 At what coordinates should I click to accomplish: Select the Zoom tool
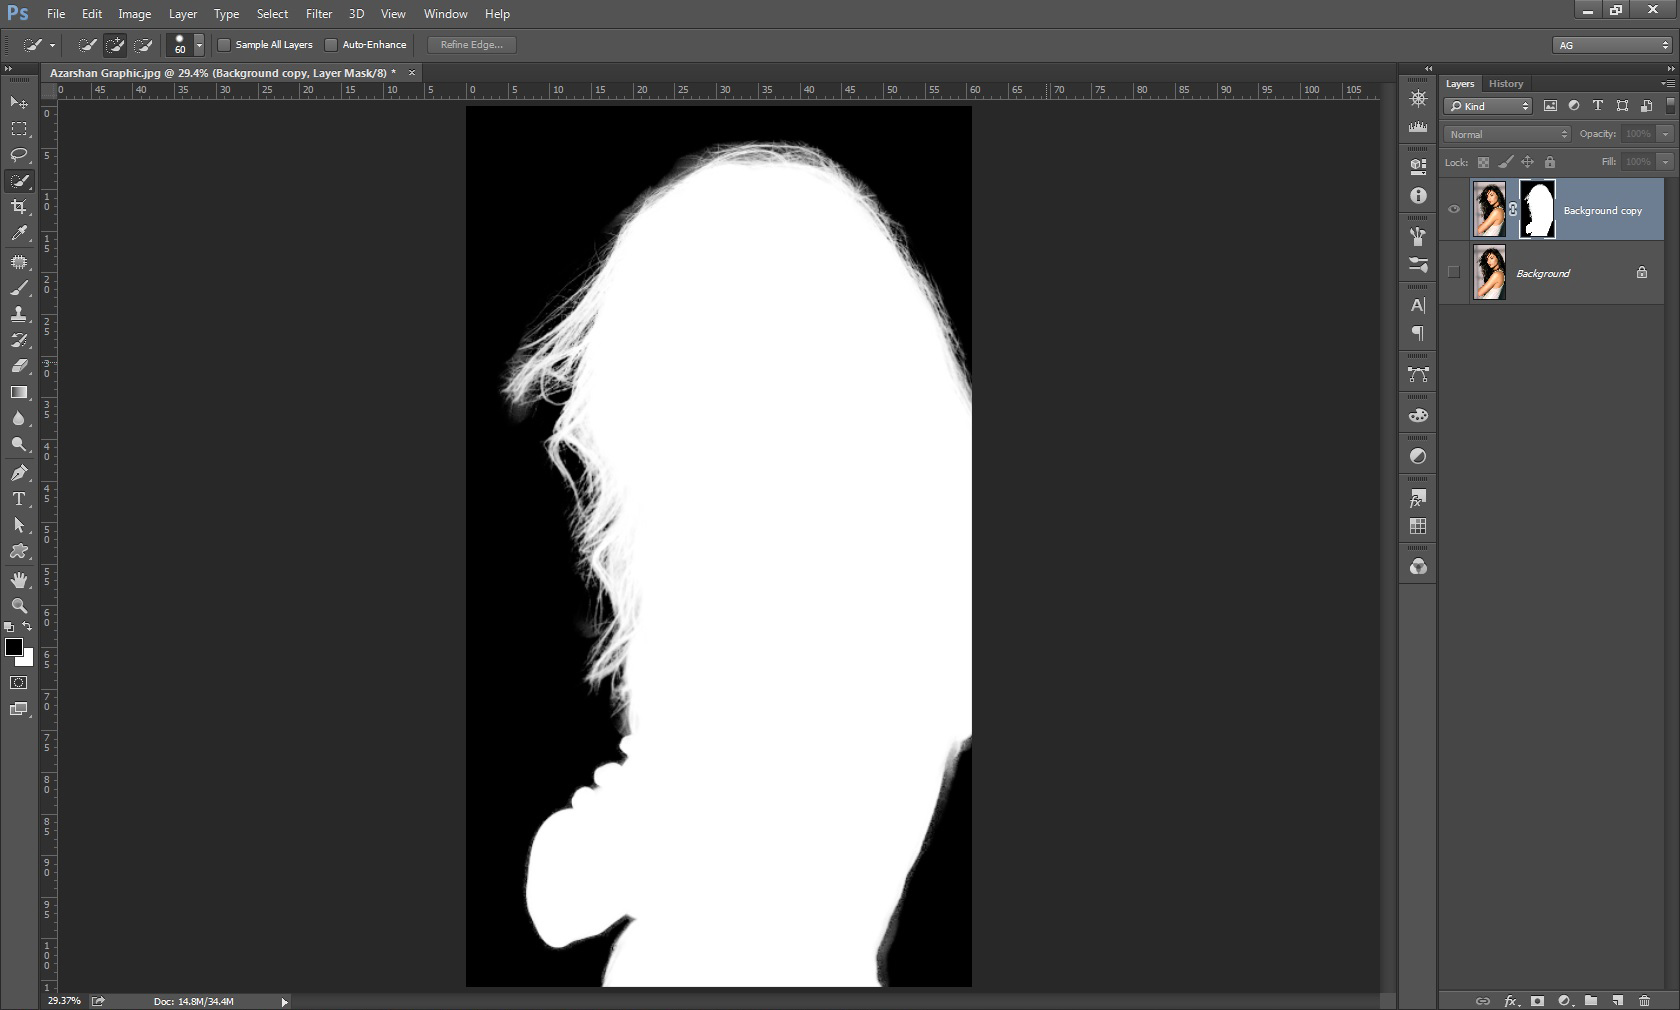tap(19, 606)
